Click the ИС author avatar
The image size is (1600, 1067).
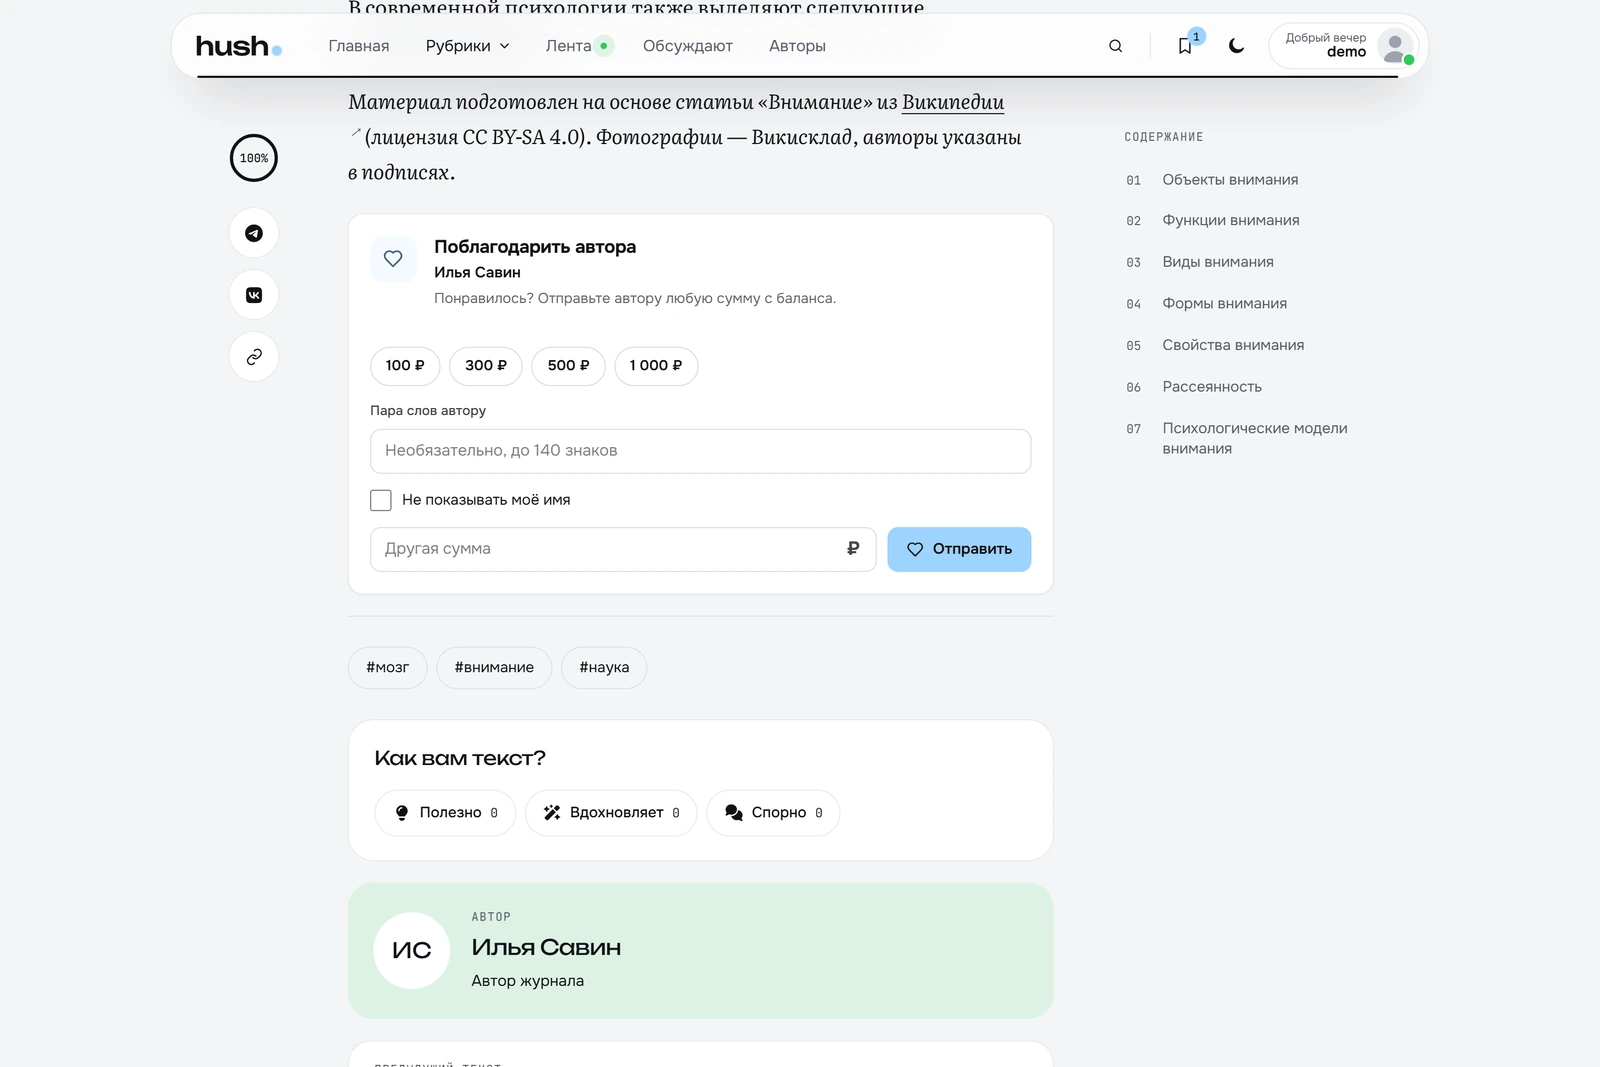[x=412, y=950]
